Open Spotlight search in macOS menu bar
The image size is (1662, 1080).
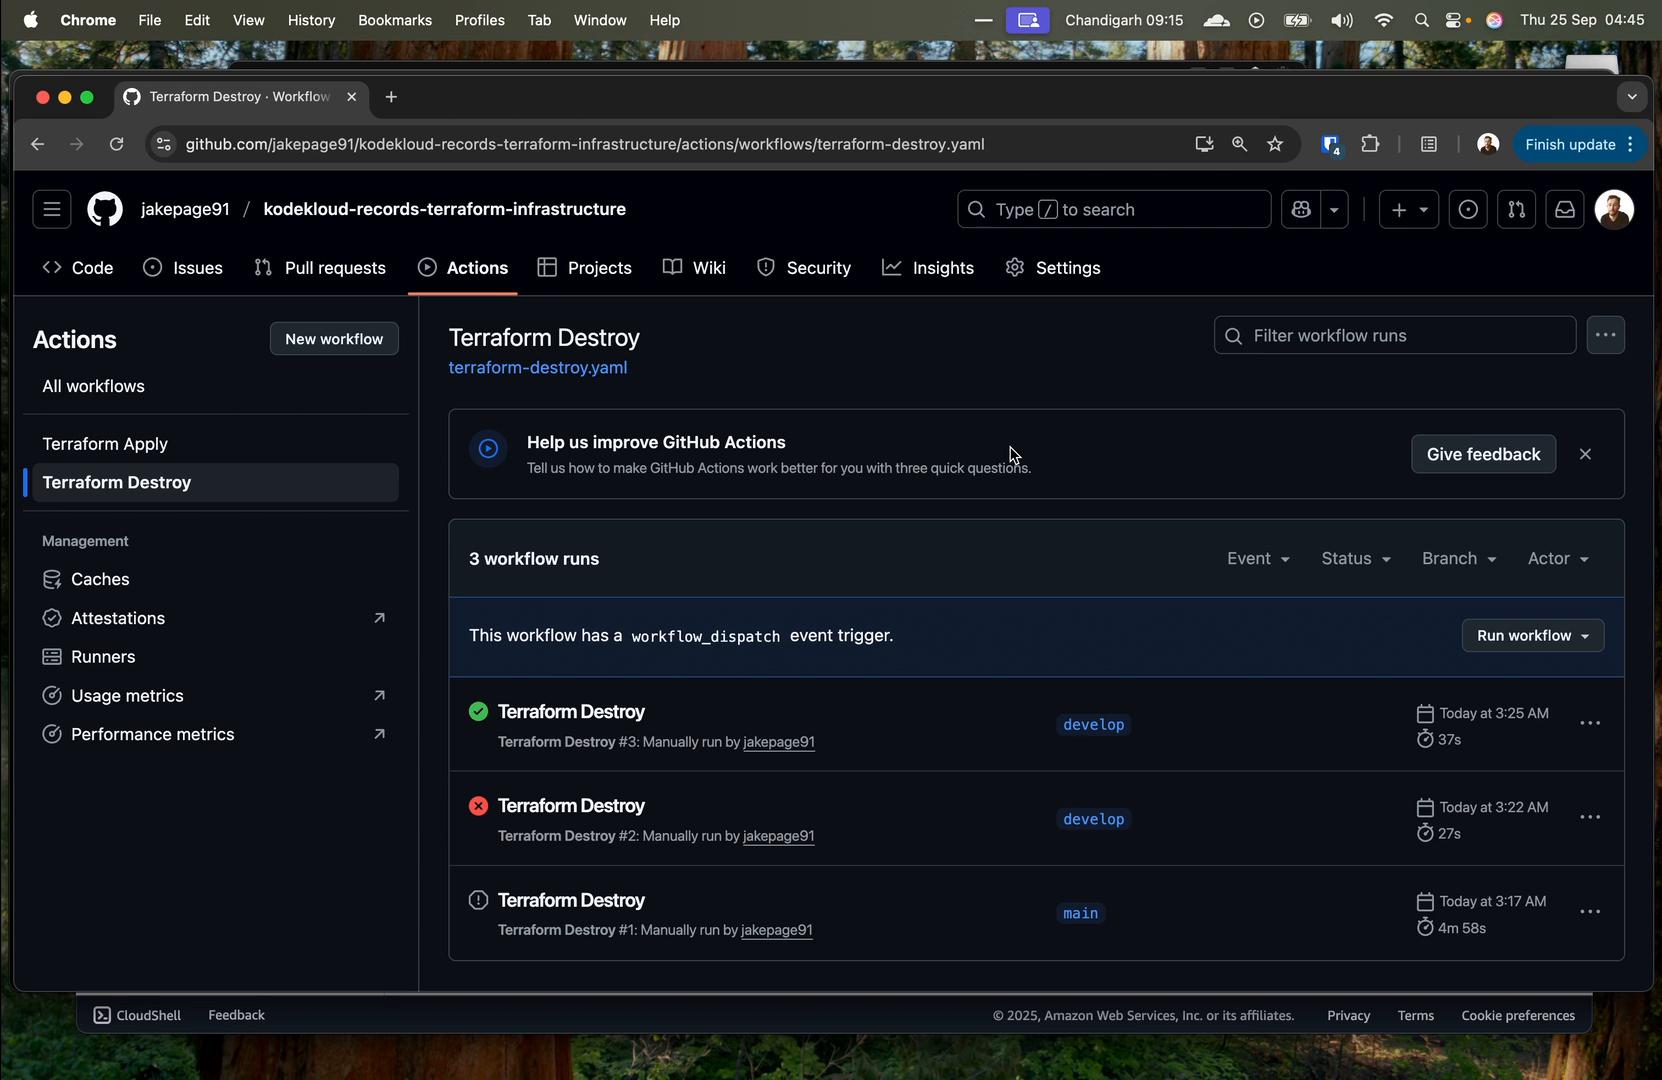(x=1421, y=20)
